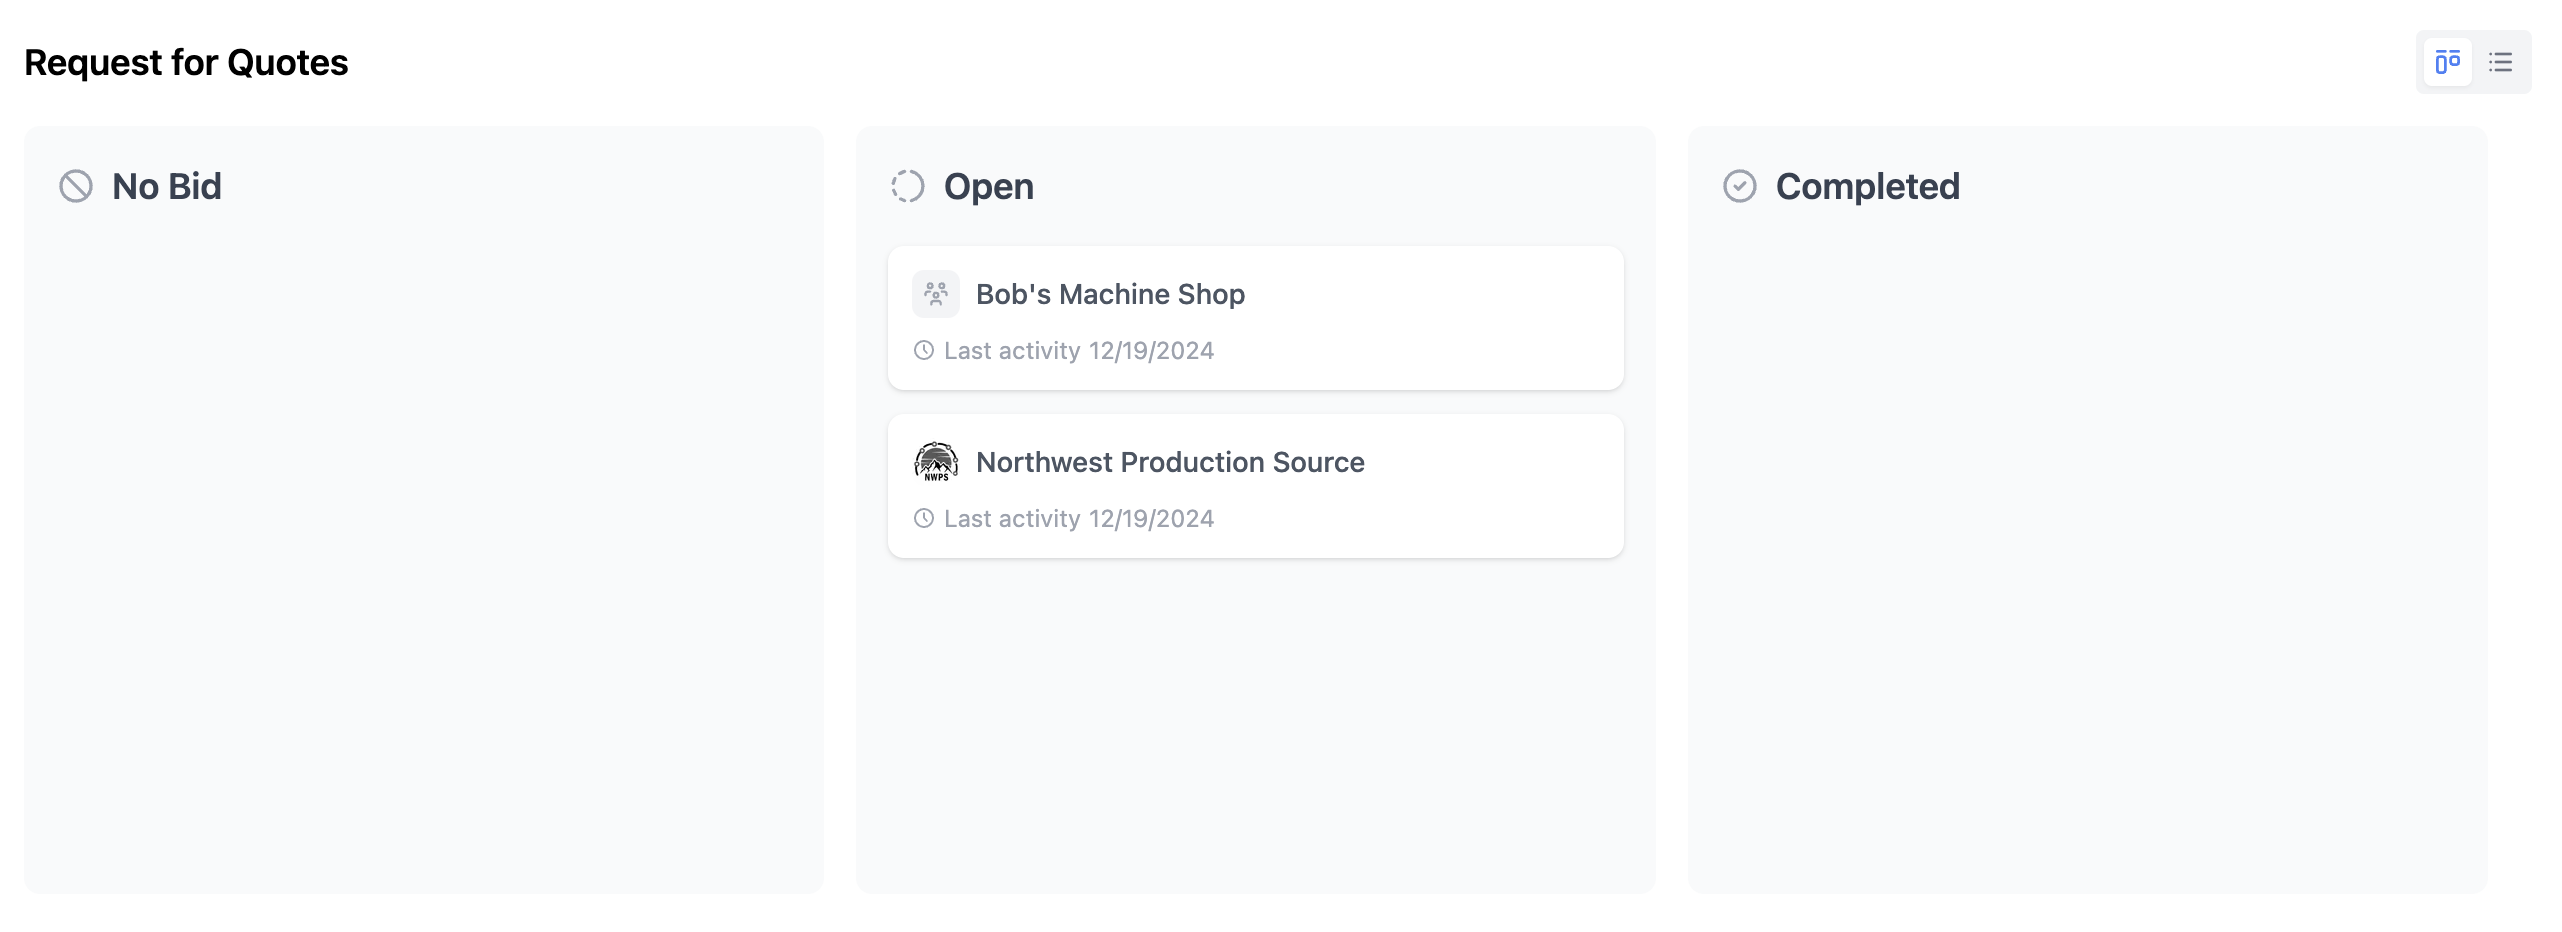The height and width of the screenshot is (932, 2562).
Task: Click the empty area of No Bid column
Action: (424, 550)
